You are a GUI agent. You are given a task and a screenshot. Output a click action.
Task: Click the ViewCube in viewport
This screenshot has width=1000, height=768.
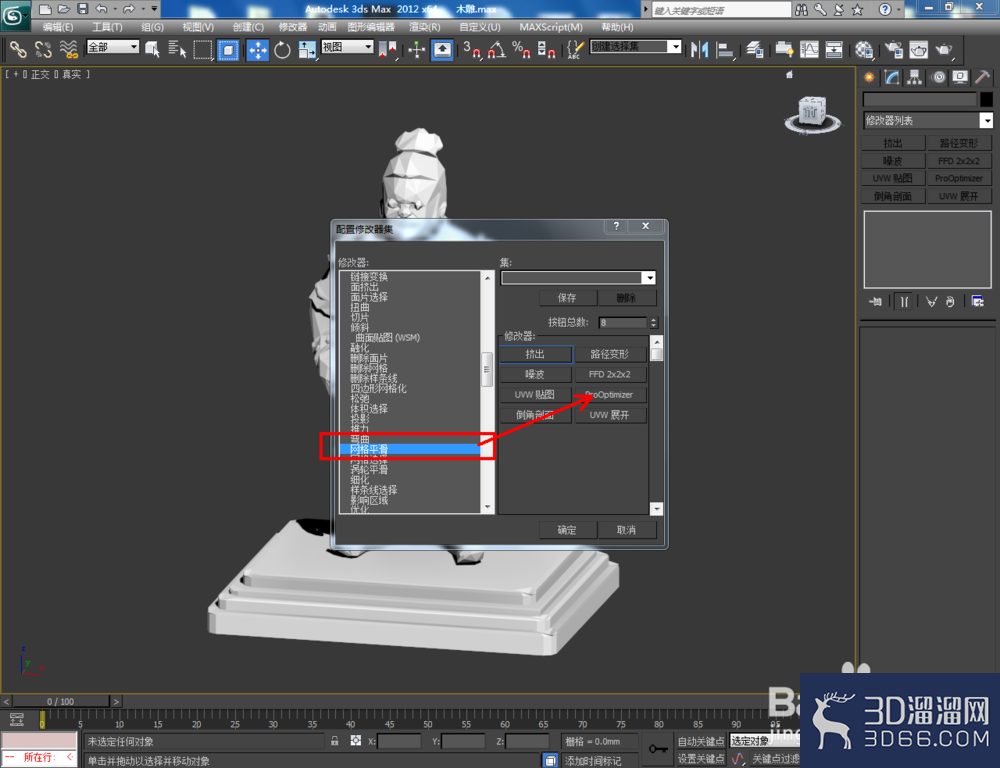(812, 114)
